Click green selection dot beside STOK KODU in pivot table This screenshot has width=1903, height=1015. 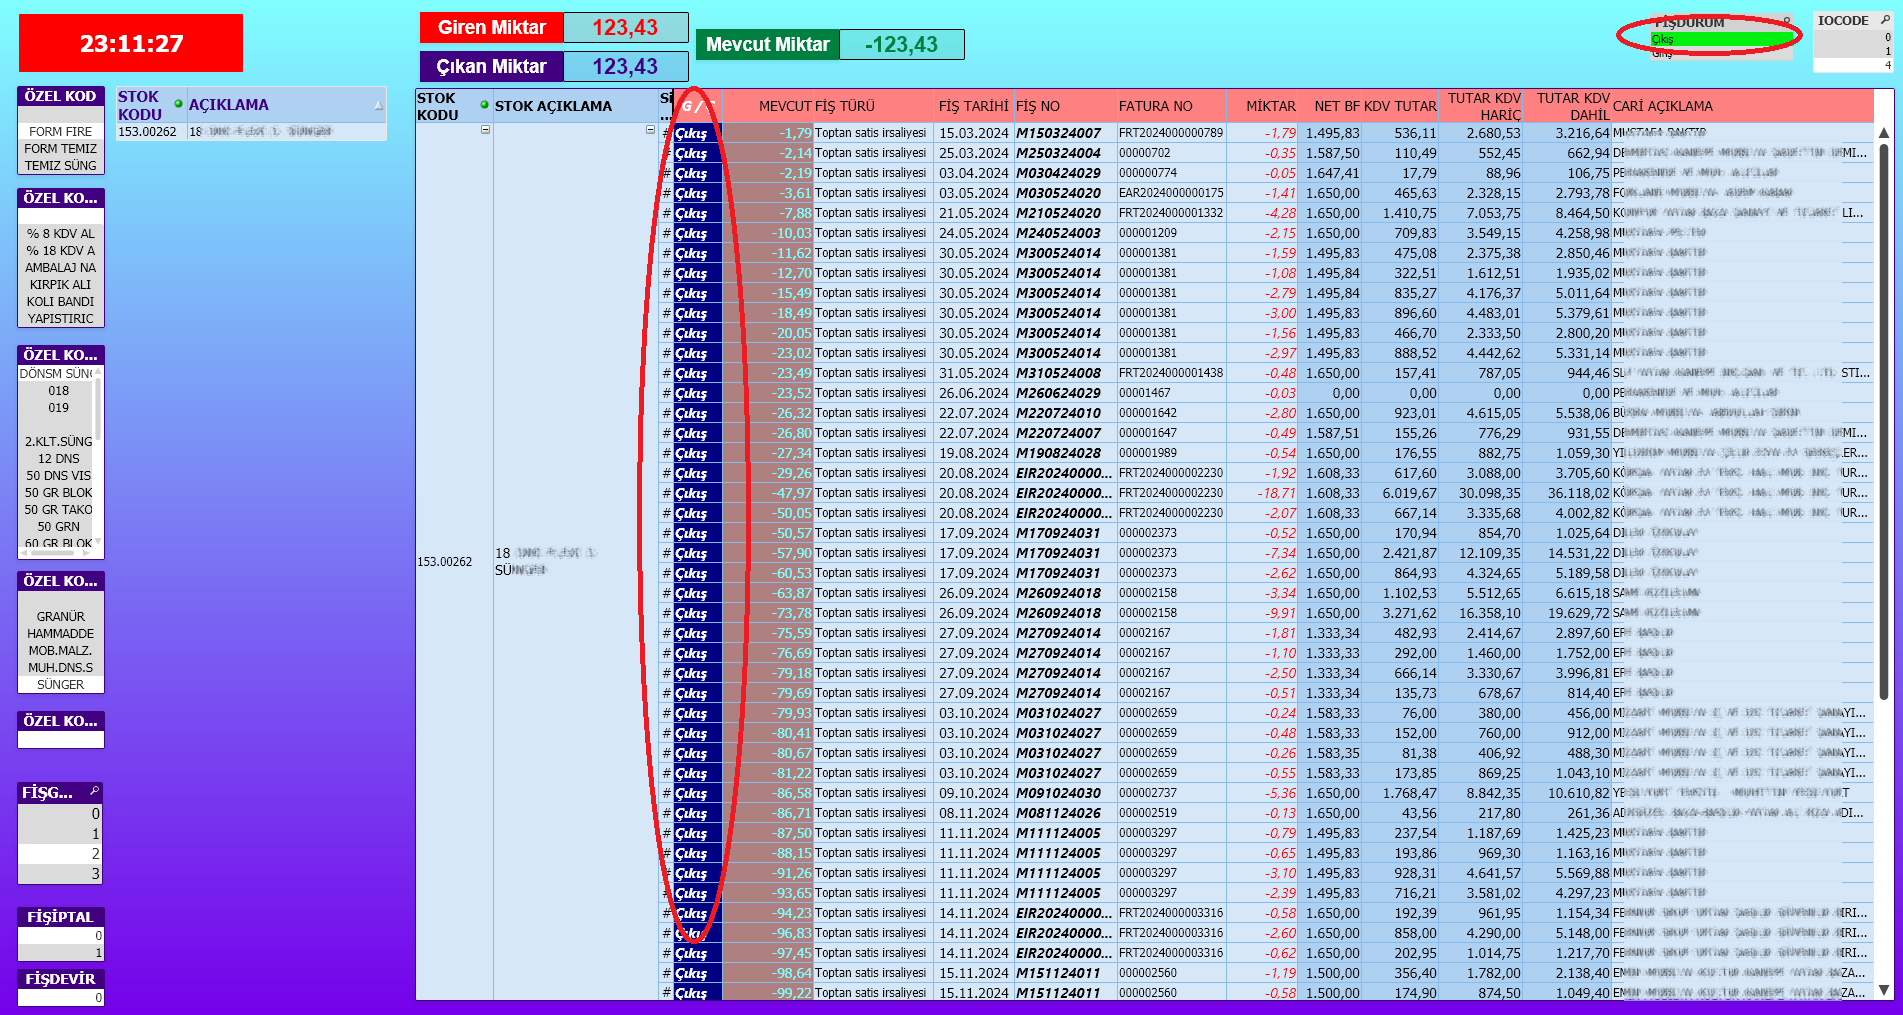[484, 105]
